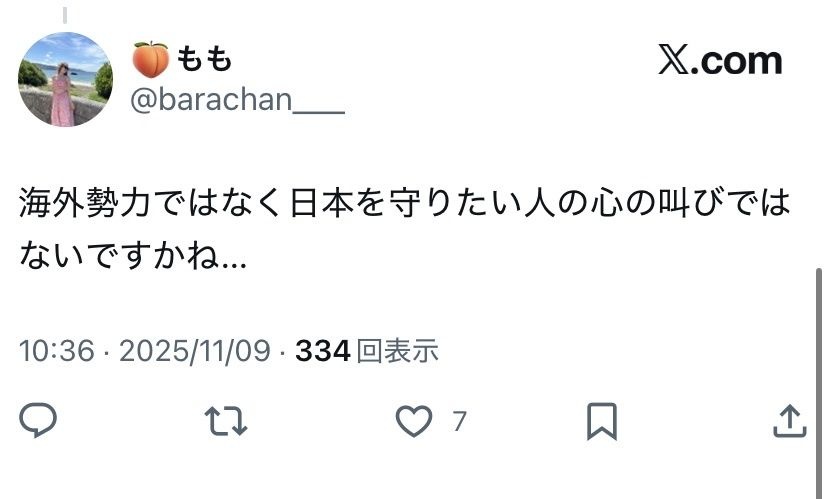Select the tweet line beginning with 海外勢力

[x=404, y=202]
